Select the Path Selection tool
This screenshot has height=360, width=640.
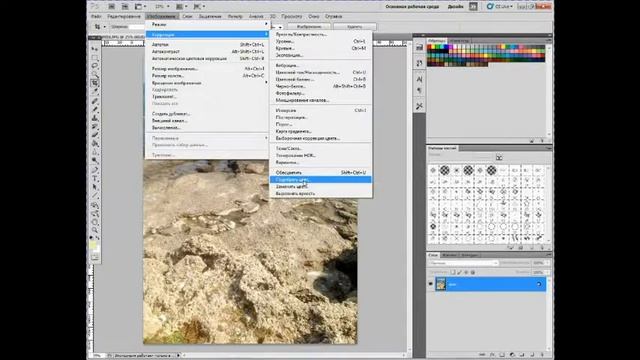[x=95, y=187]
